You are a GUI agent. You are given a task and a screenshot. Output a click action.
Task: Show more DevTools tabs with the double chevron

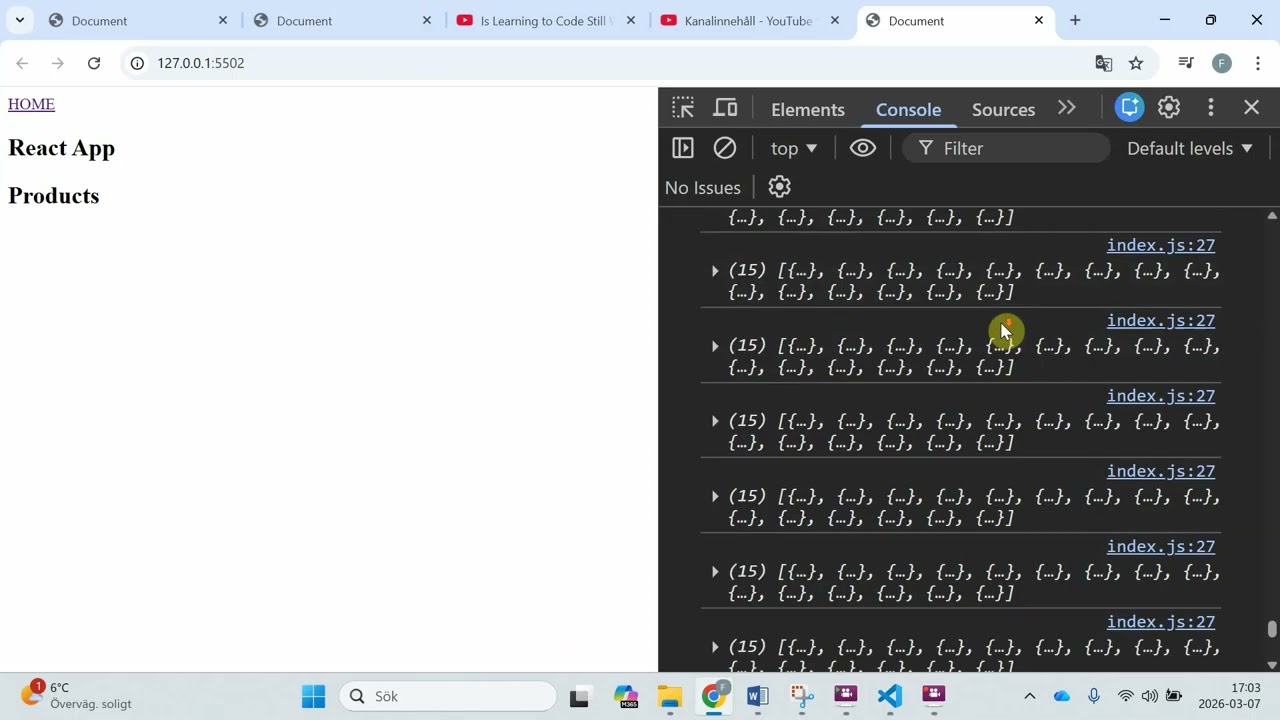1067,108
